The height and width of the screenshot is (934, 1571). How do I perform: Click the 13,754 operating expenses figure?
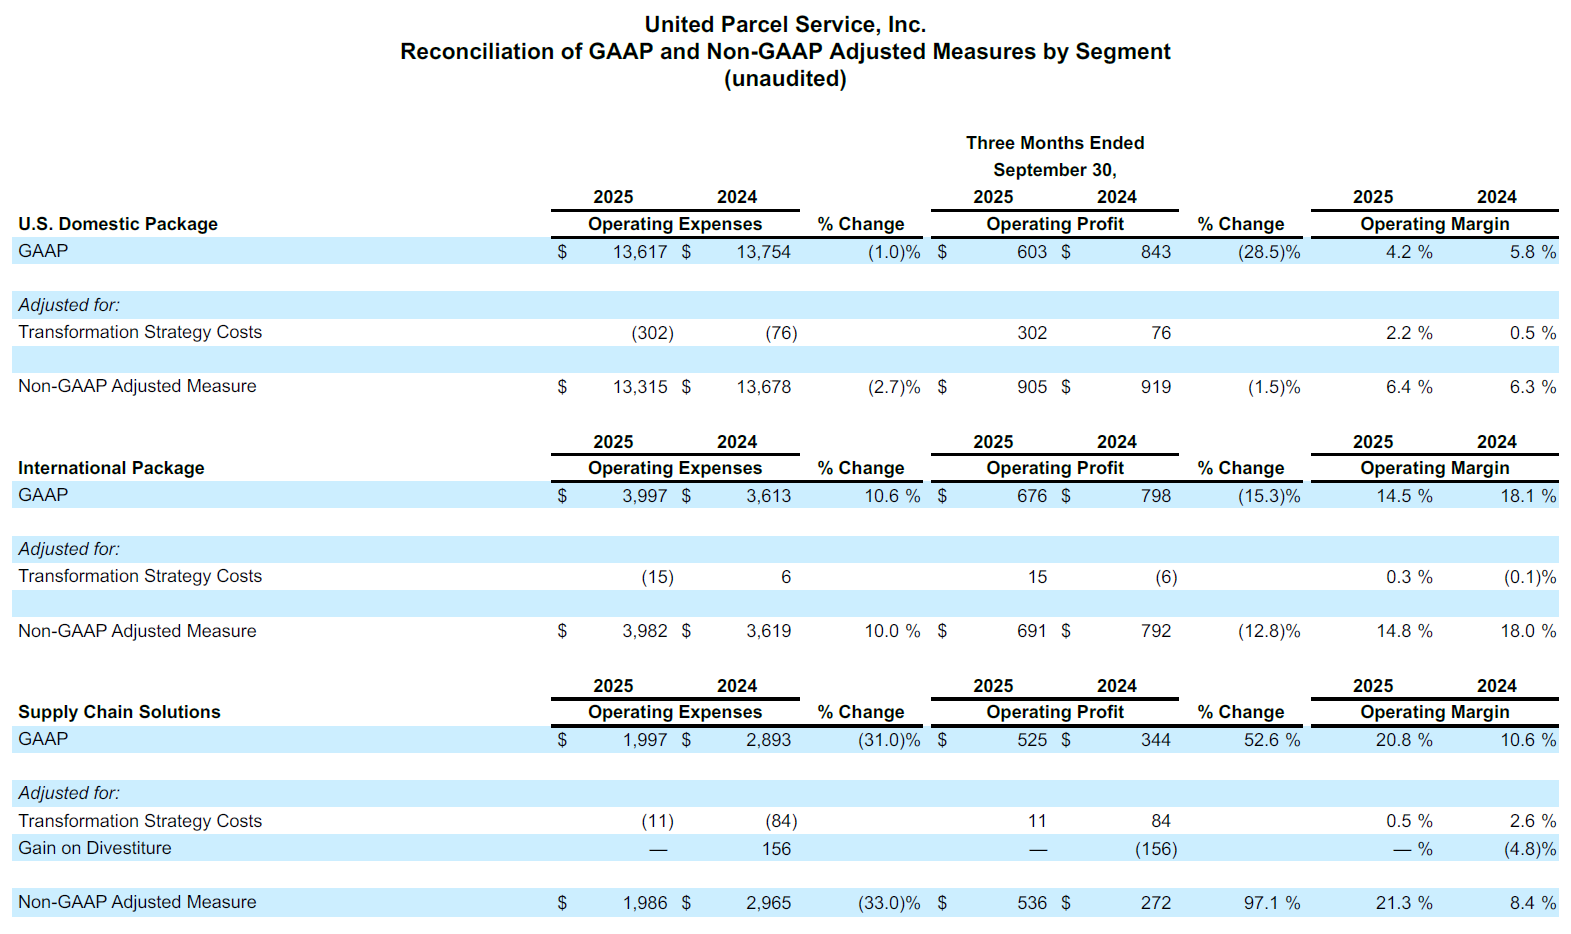(763, 252)
